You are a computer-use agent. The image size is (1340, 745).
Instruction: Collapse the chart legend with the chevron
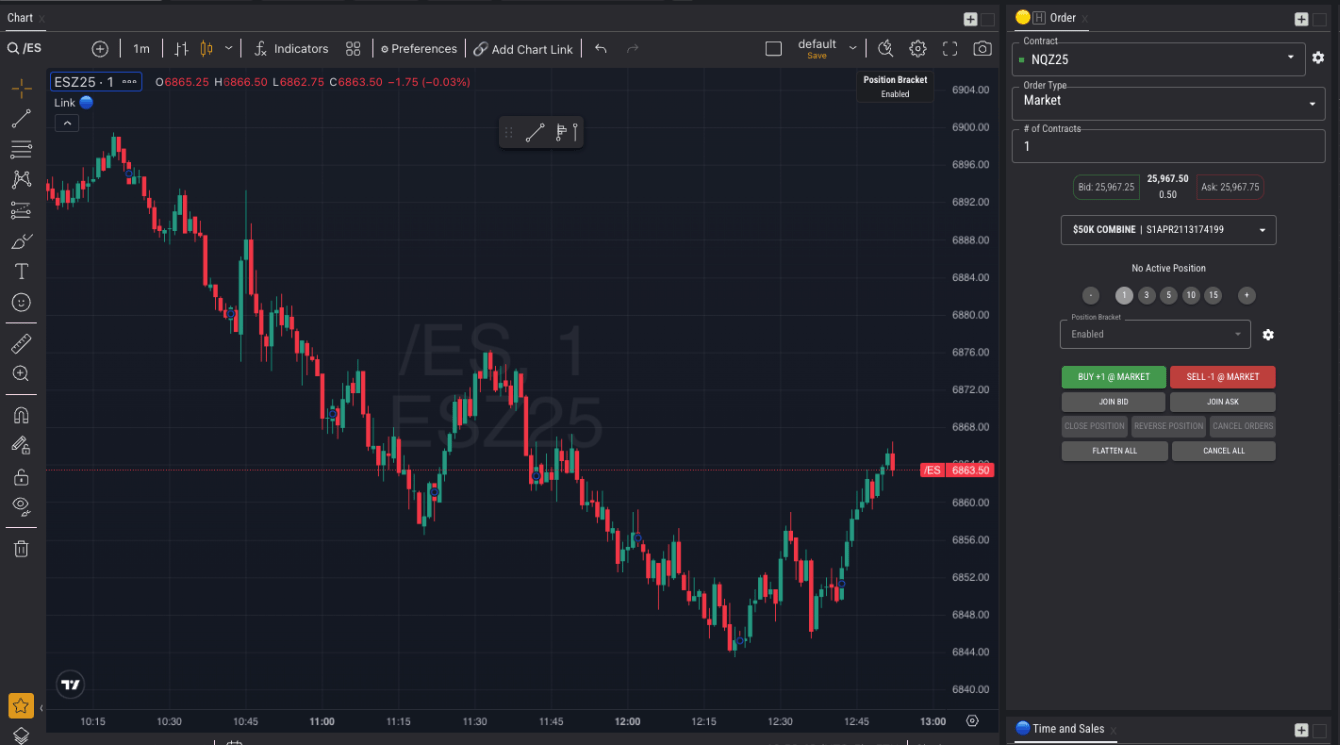[x=66, y=123]
